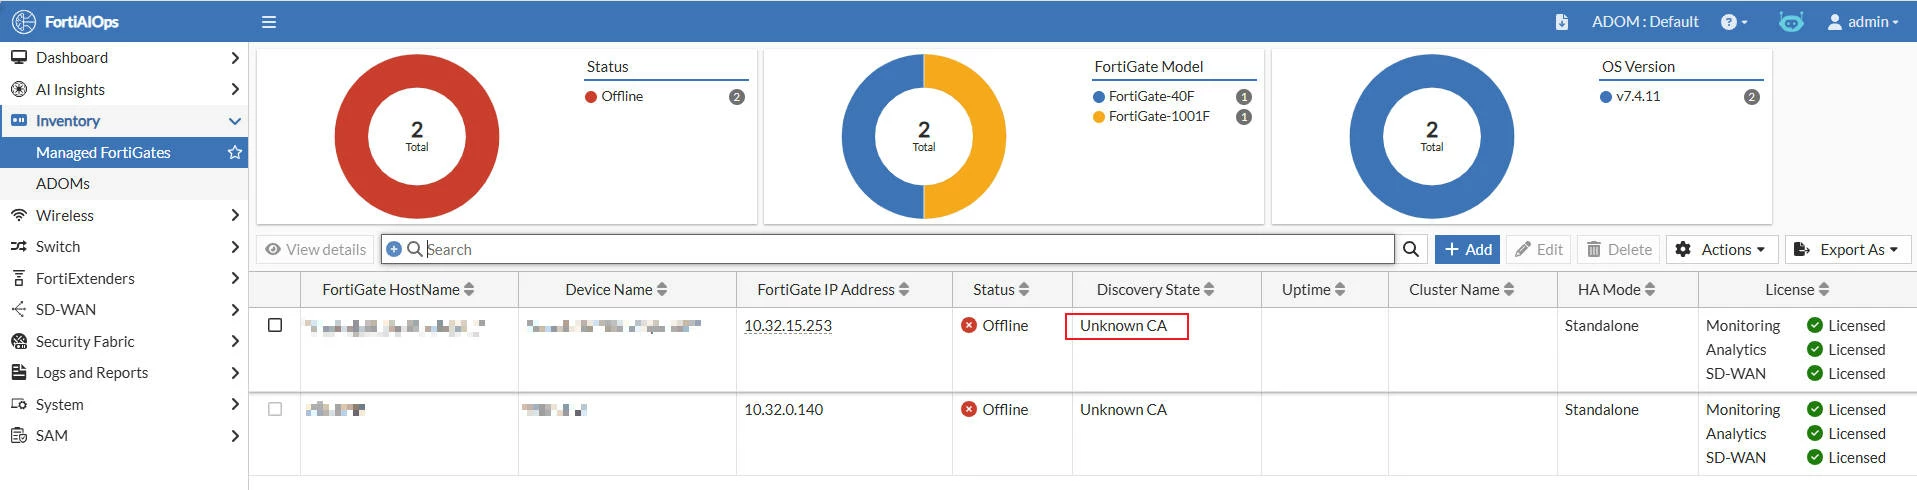Check the row for 10.32.0.140

(275, 409)
